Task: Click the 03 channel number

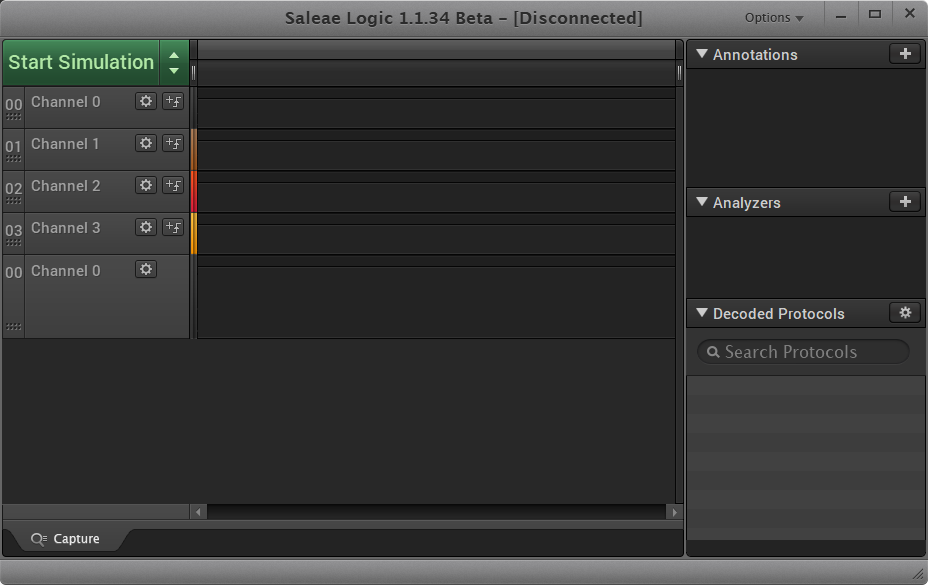Action: pyautogui.click(x=13, y=230)
